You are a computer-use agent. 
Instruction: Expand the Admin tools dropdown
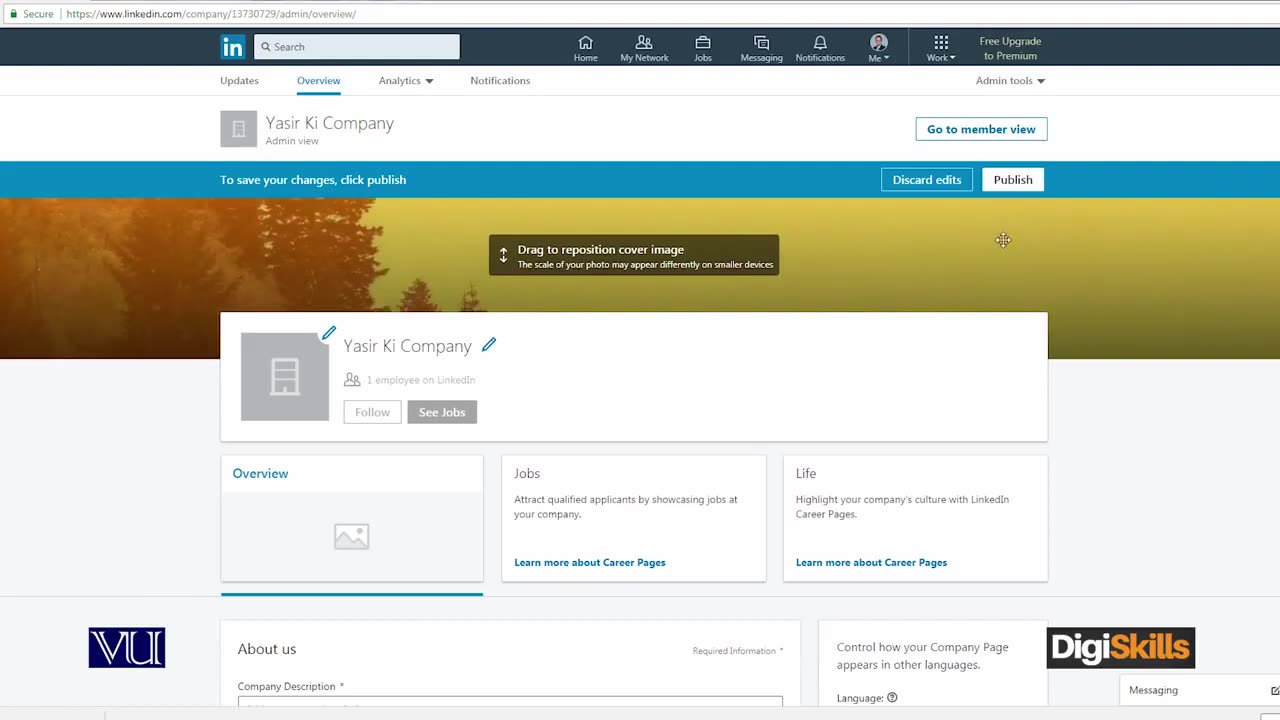point(1010,81)
